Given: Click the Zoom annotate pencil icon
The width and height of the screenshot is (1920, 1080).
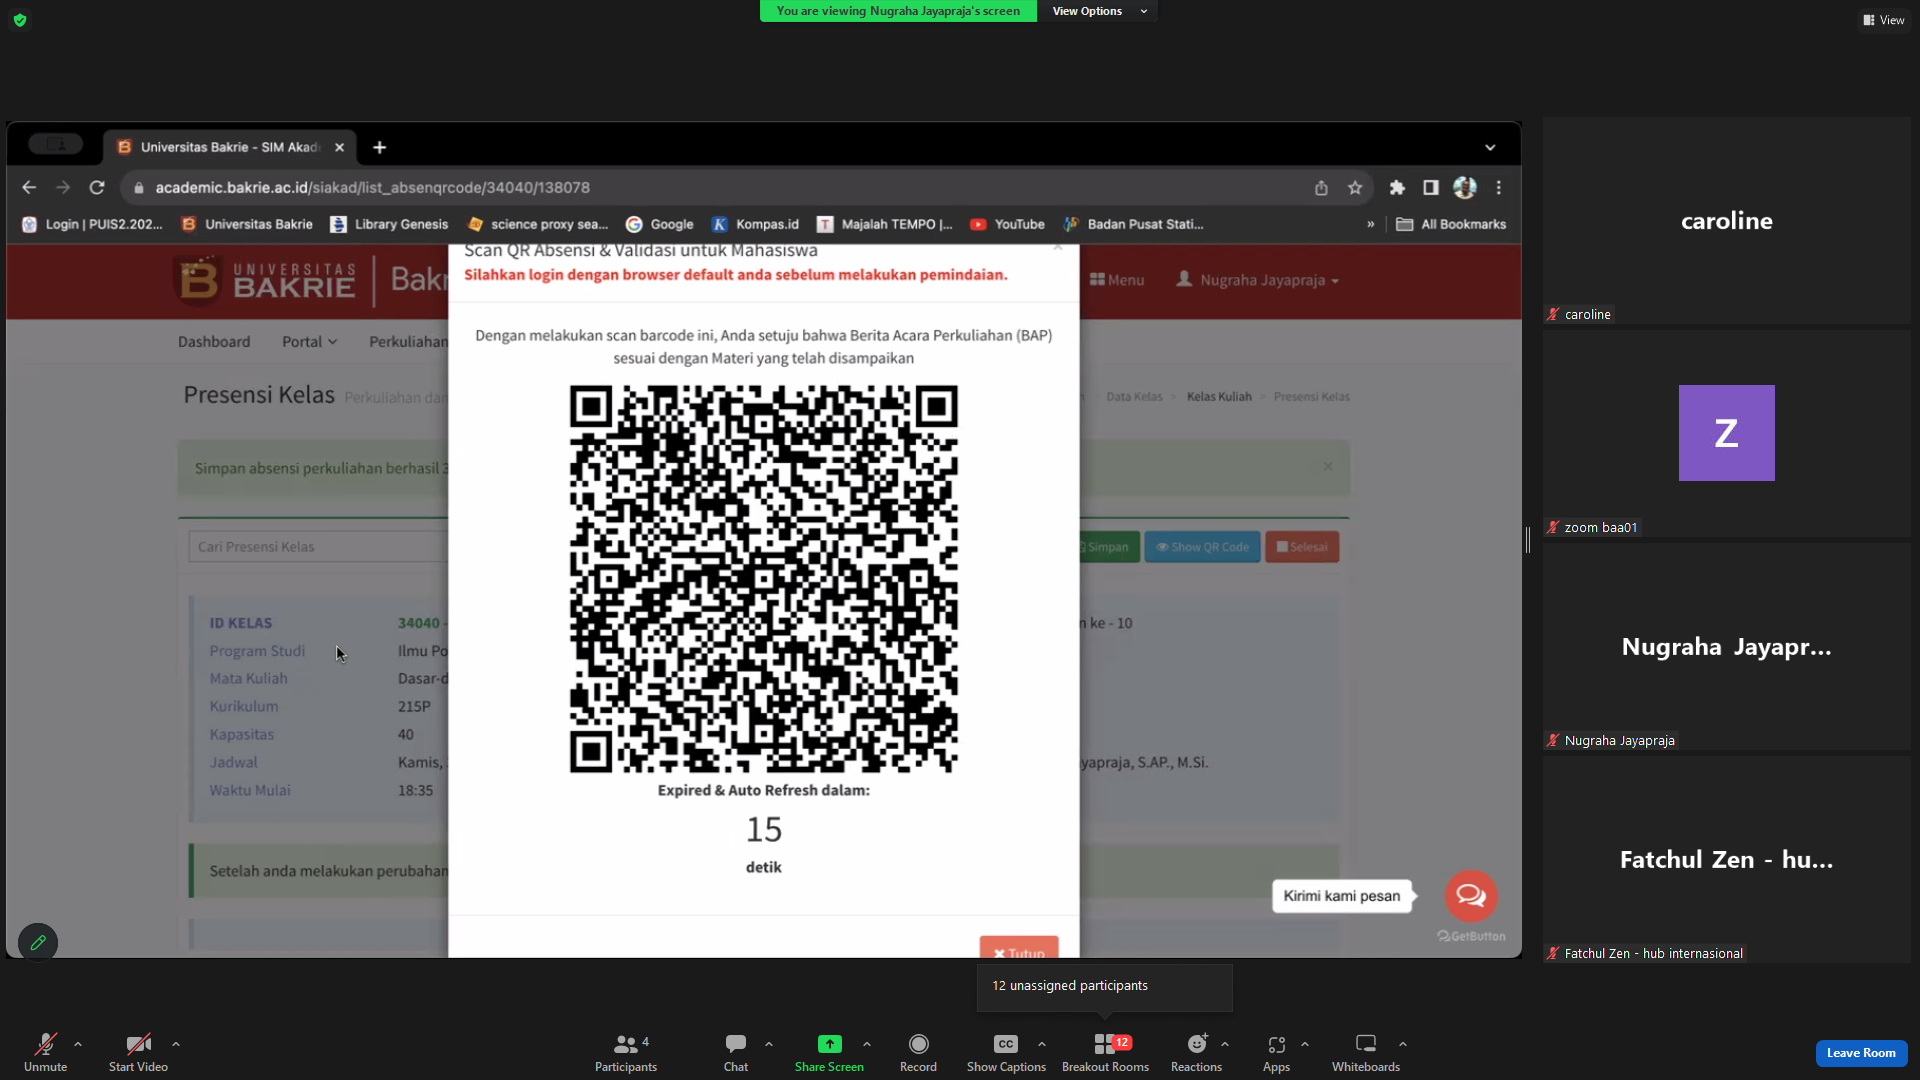Looking at the screenshot, I should click(x=38, y=942).
